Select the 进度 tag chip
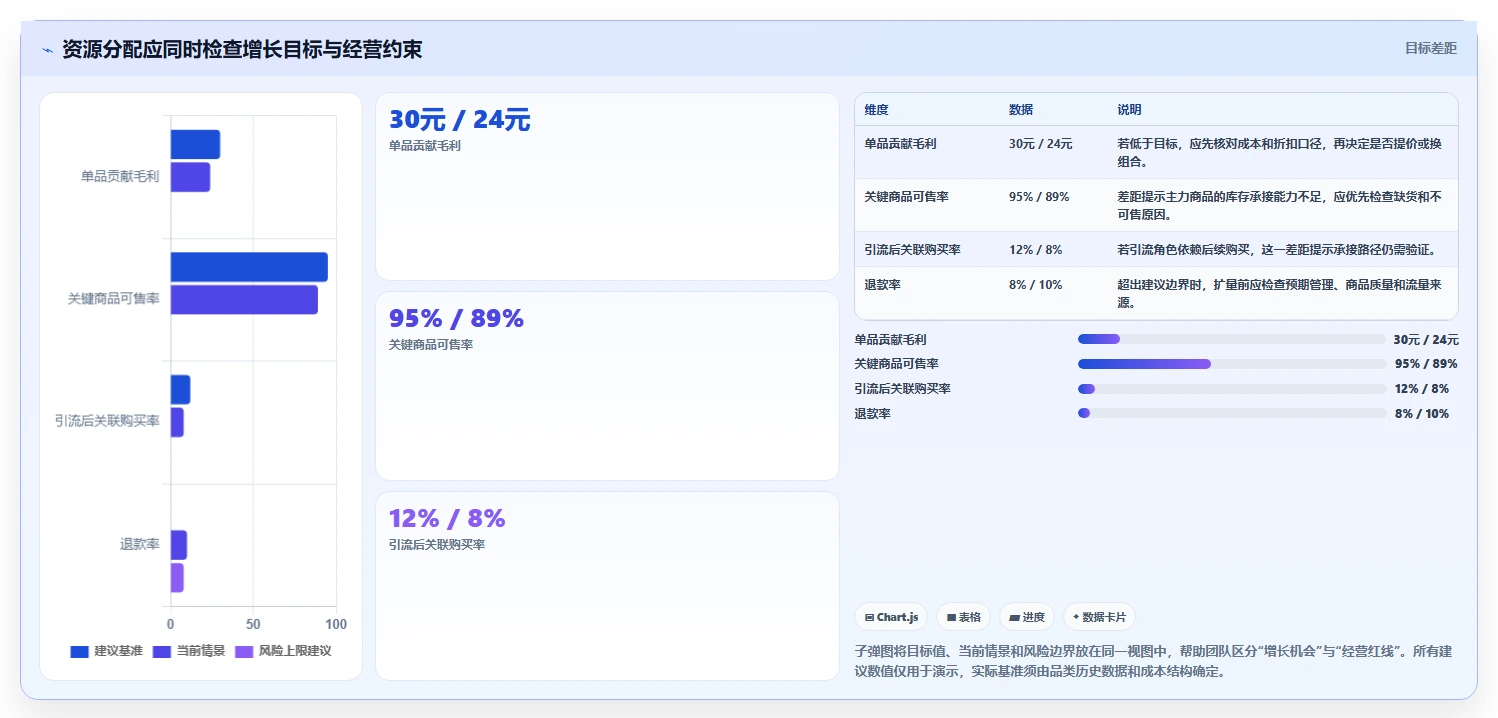The height and width of the screenshot is (718, 1498). coord(1027,617)
